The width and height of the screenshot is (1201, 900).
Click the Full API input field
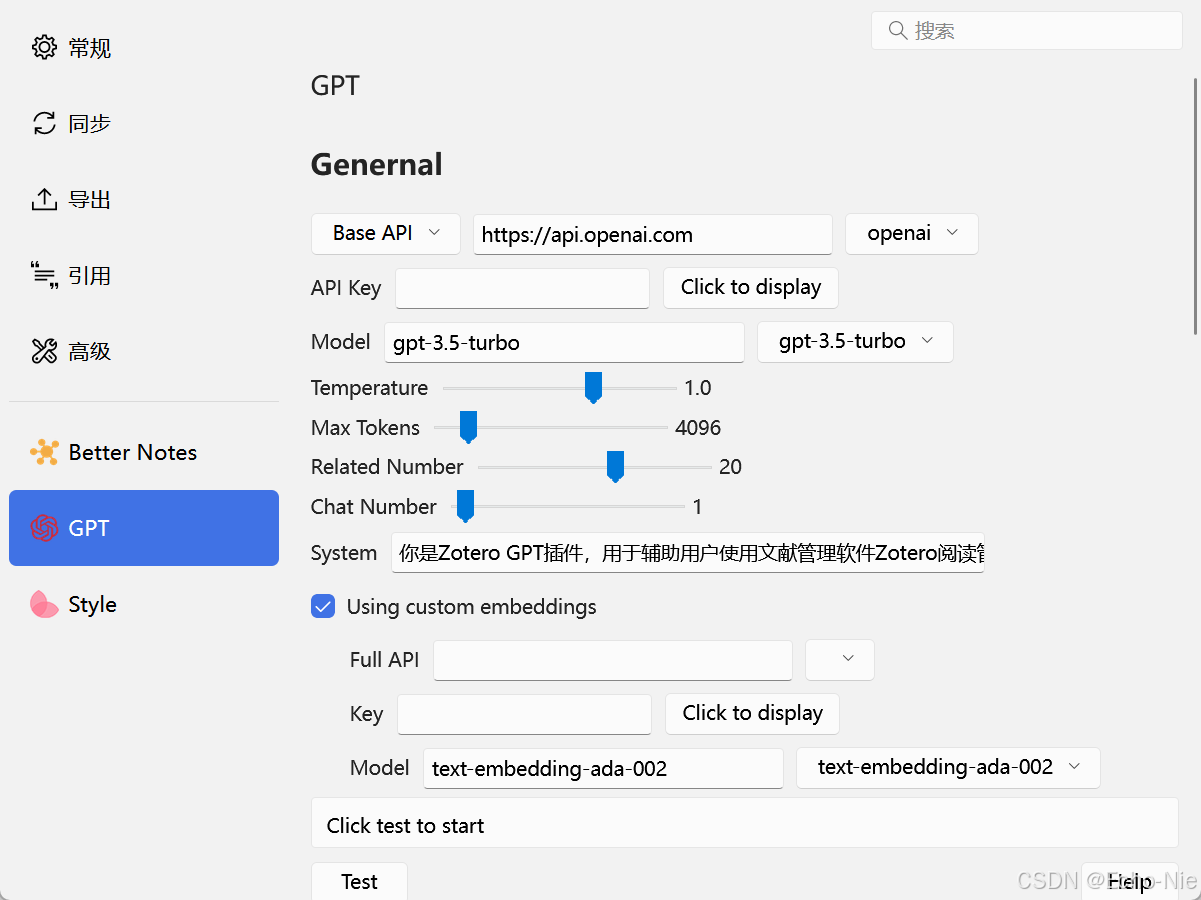pyautogui.click(x=613, y=660)
